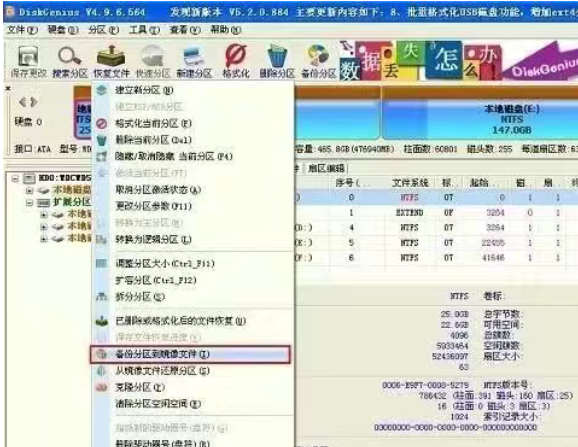Select the HD0 disk in tree
Viewport: 578px width, 447px height.
[x=65, y=179]
